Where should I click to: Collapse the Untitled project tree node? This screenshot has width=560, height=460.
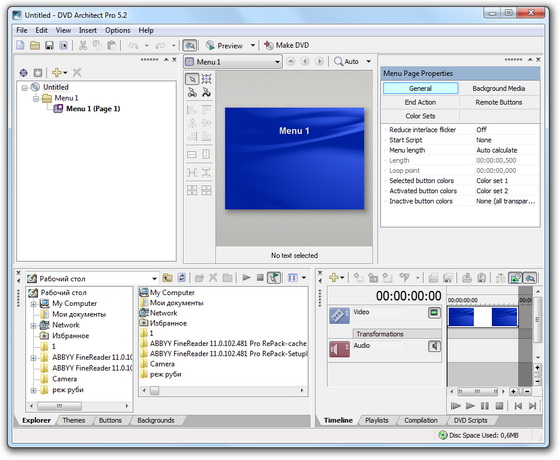pos(24,88)
